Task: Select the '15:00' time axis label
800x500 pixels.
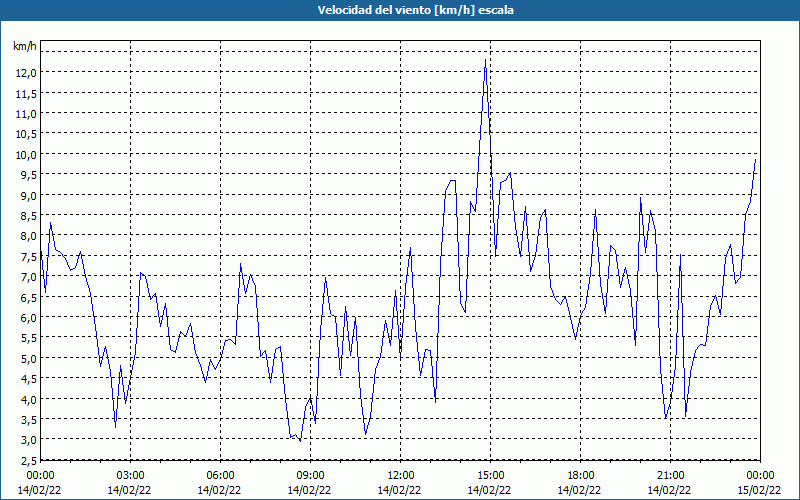Action: 490,476
